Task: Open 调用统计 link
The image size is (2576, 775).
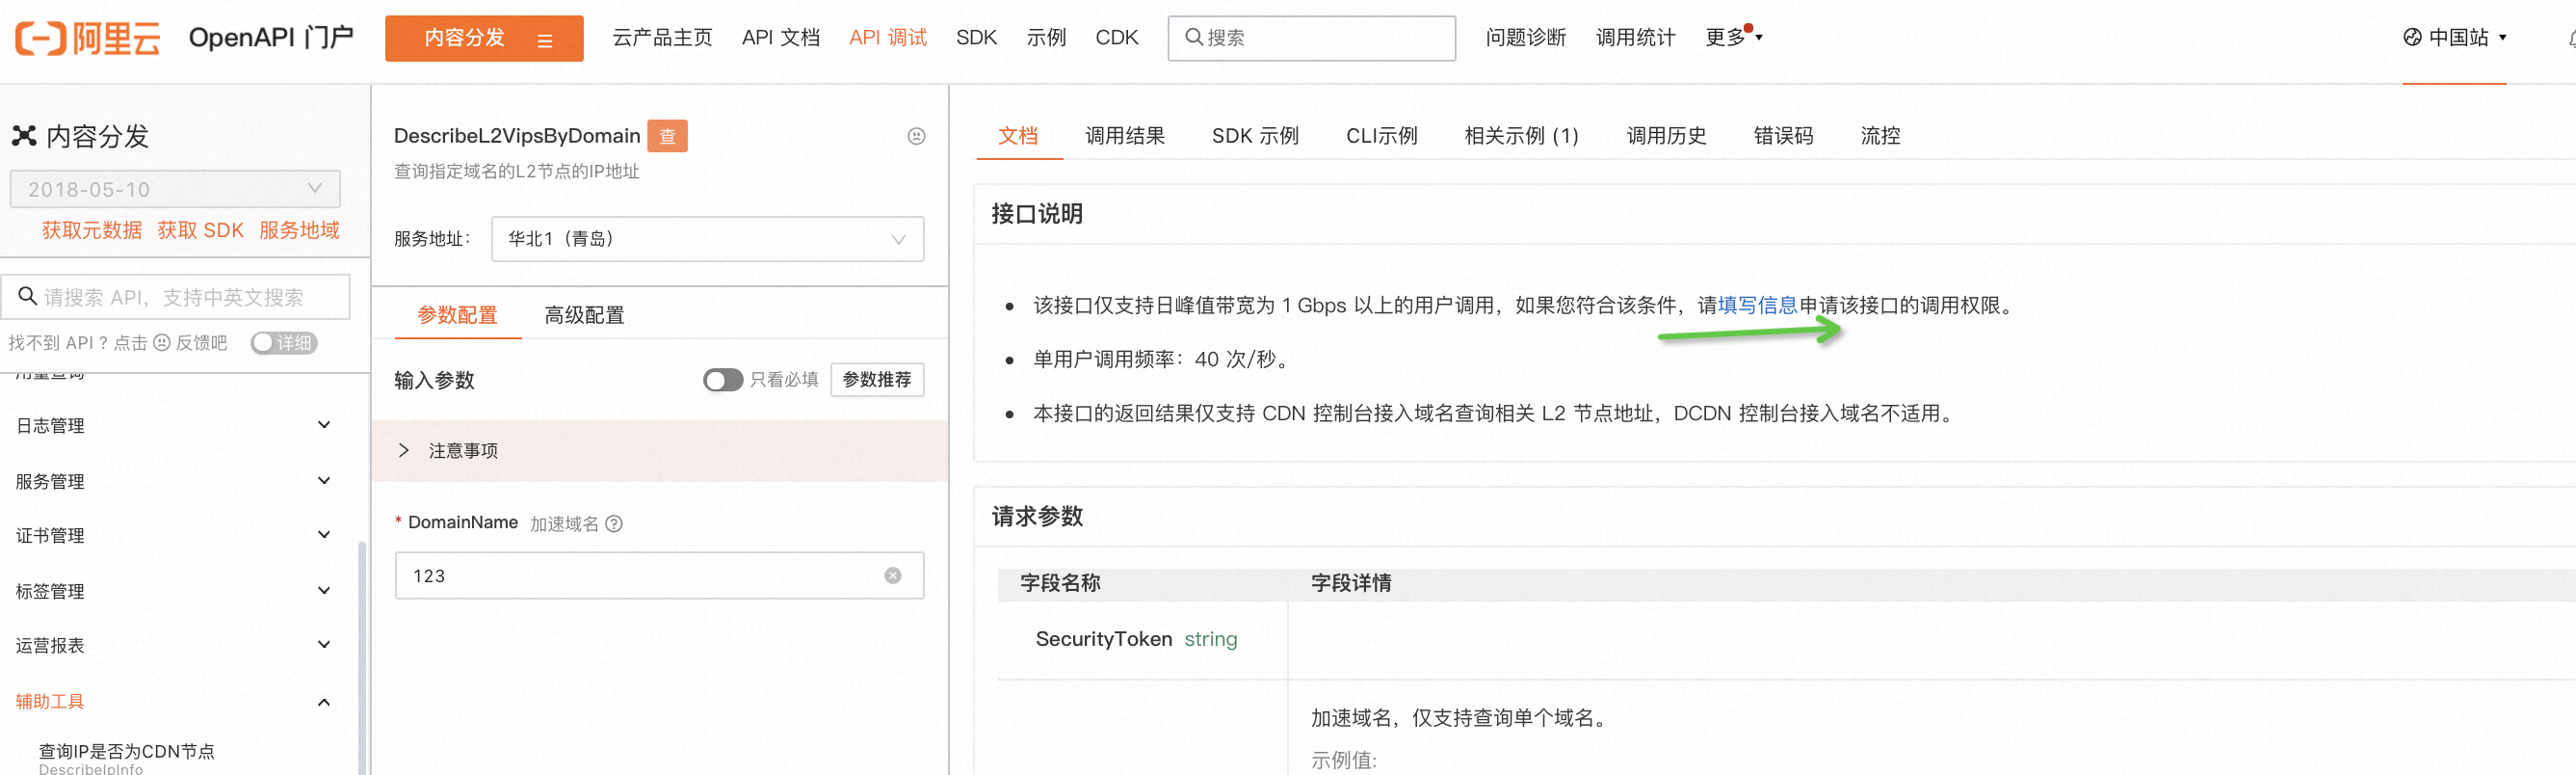Action: click(1635, 38)
